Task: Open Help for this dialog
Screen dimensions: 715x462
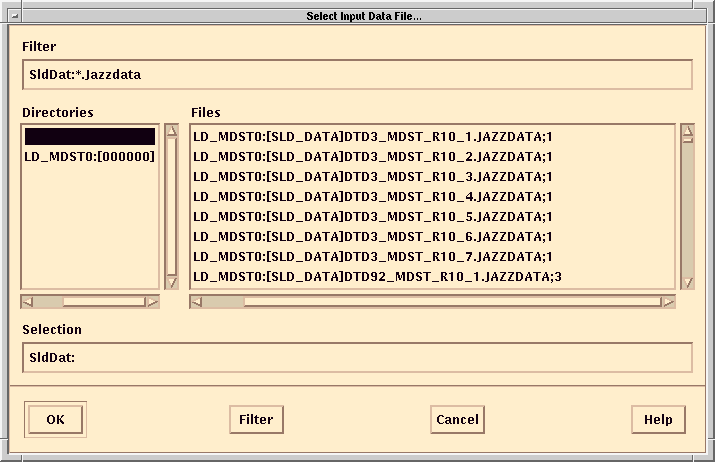Action: [x=658, y=420]
